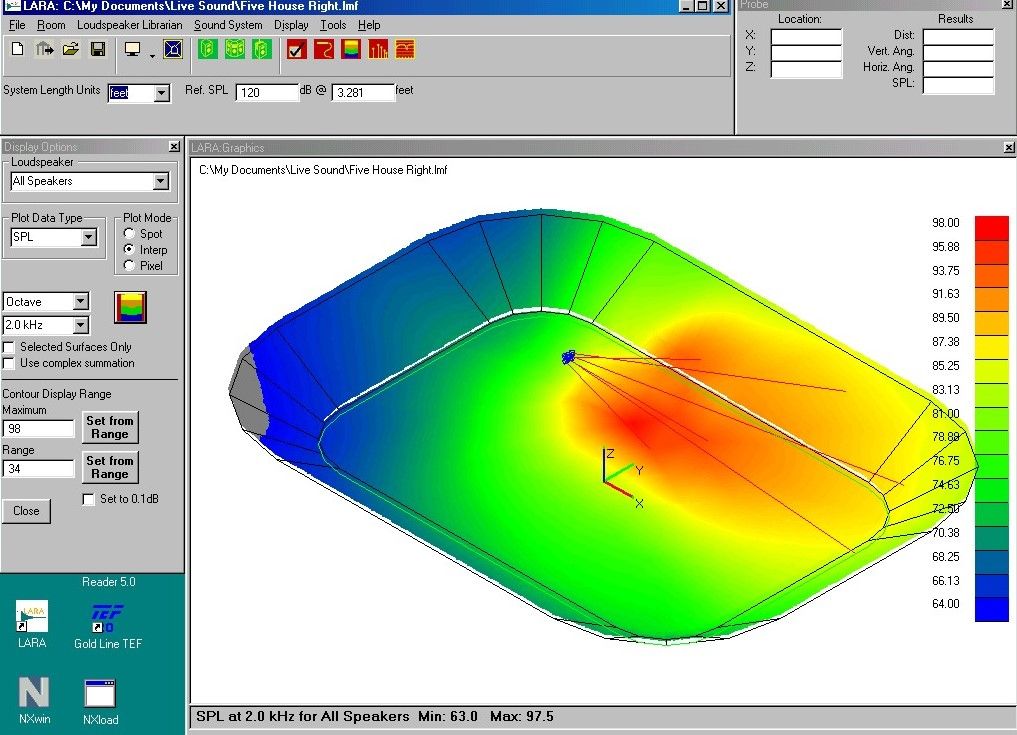Open the 2.0 kHz frequency dropdown
1017x735 pixels.
pos(81,325)
